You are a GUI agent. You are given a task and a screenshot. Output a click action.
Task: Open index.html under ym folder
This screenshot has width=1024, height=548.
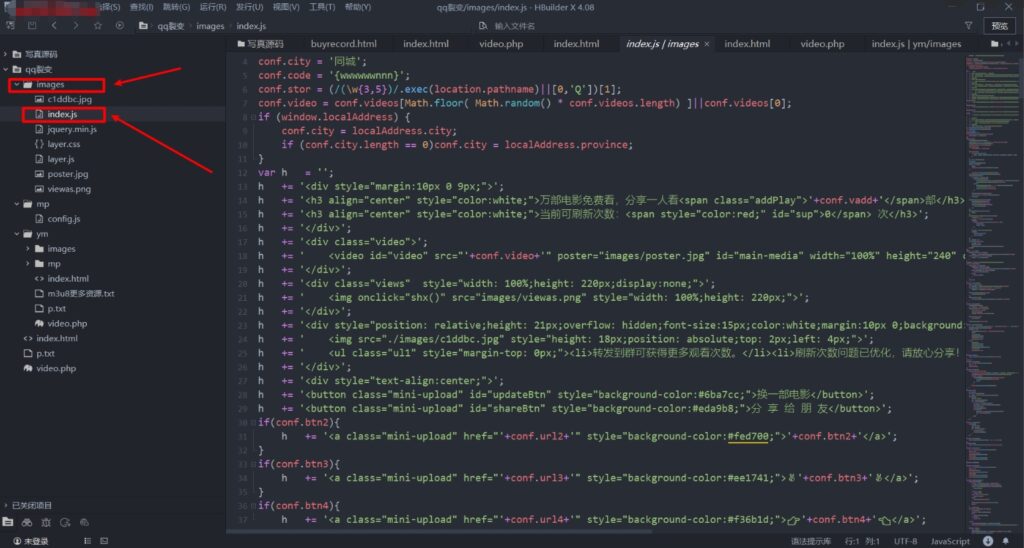(68, 279)
